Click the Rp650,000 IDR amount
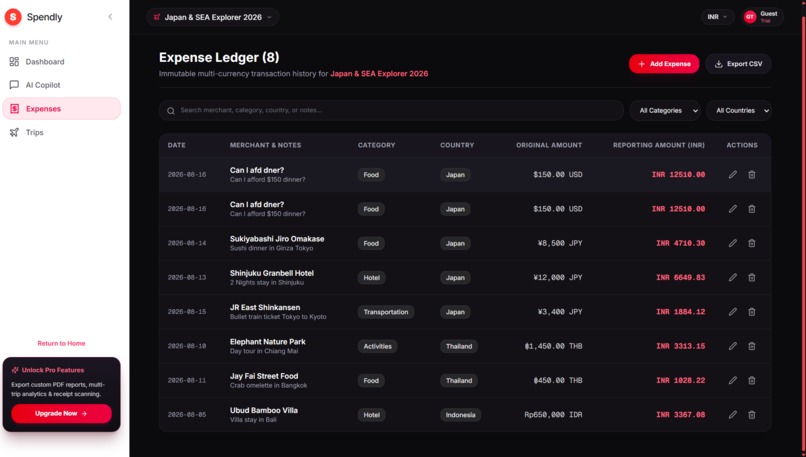The height and width of the screenshot is (457, 806). [553, 414]
